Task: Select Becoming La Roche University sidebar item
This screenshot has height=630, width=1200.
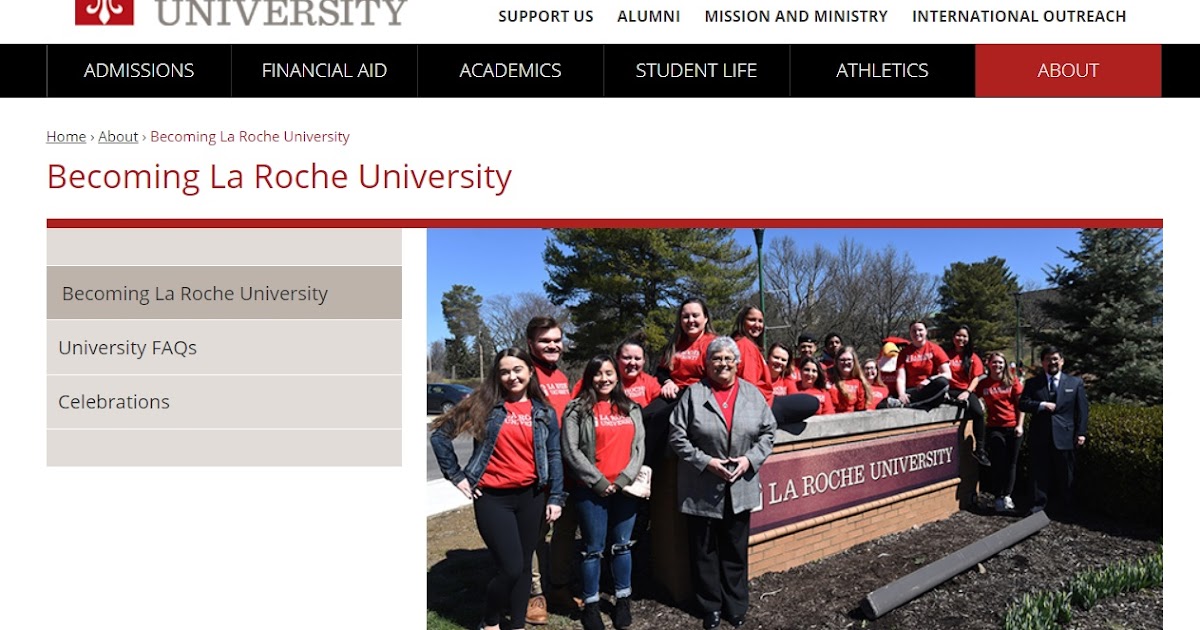Action: (224, 293)
